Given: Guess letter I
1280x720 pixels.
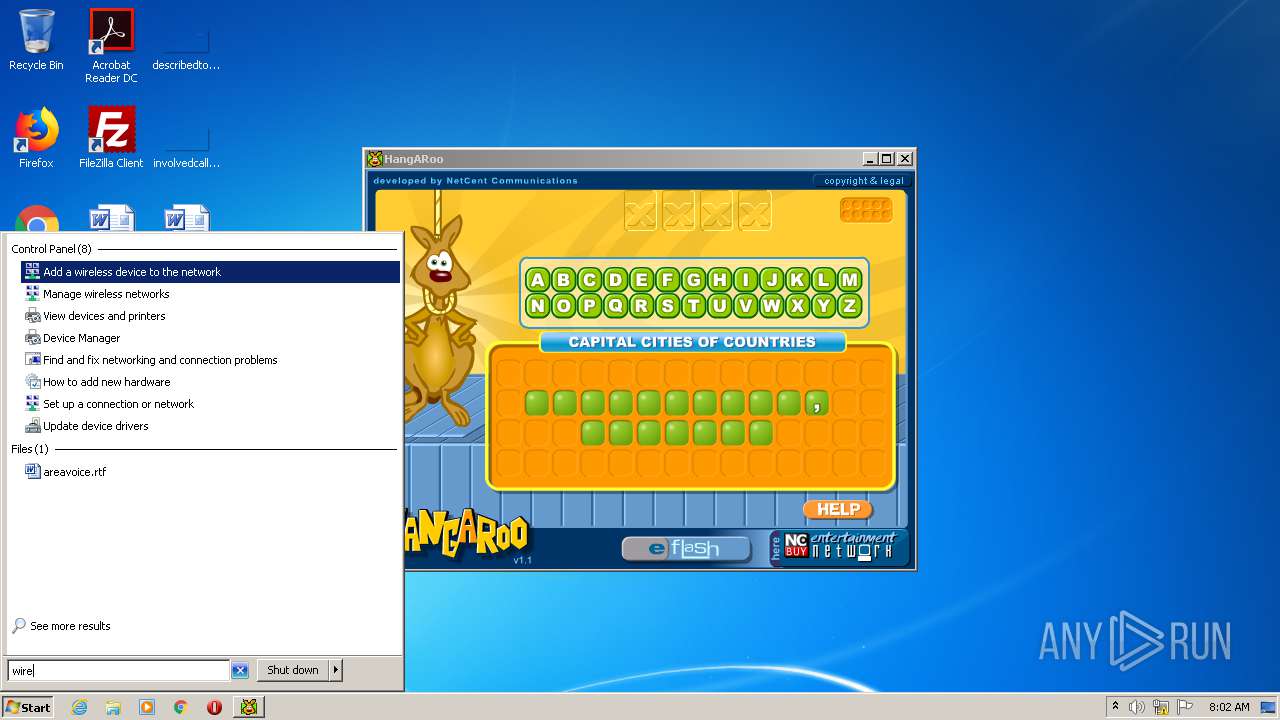Looking at the screenshot, I should [x=746, y=280].
